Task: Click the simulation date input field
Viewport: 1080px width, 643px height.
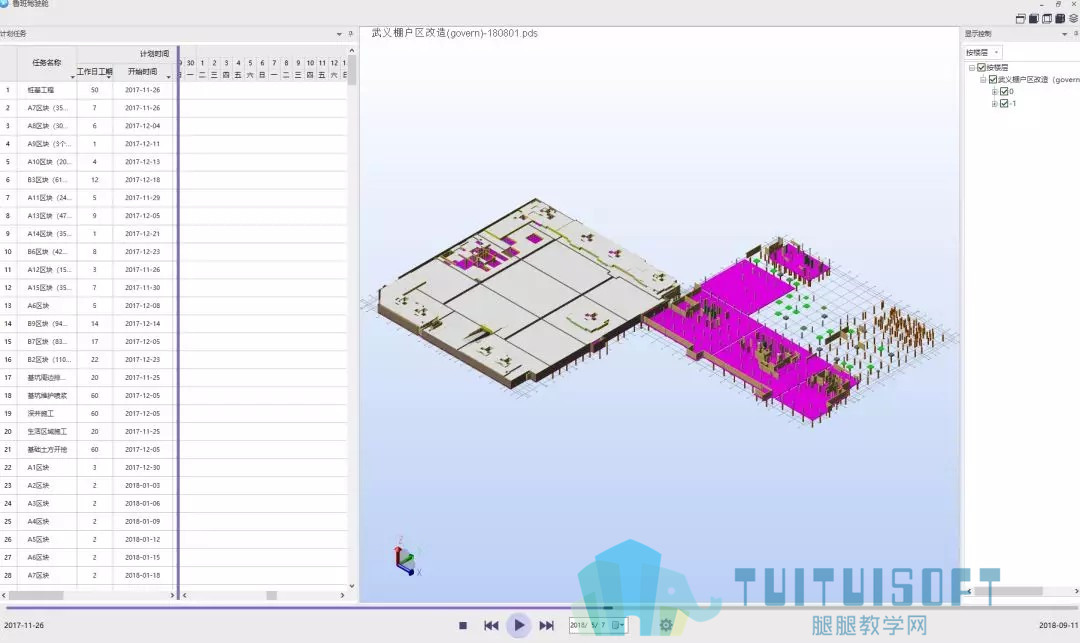Action: point(598,625)
